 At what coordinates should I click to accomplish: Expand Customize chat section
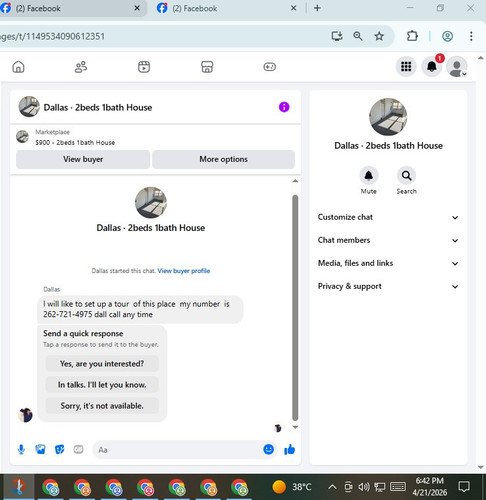pos(388,217)
